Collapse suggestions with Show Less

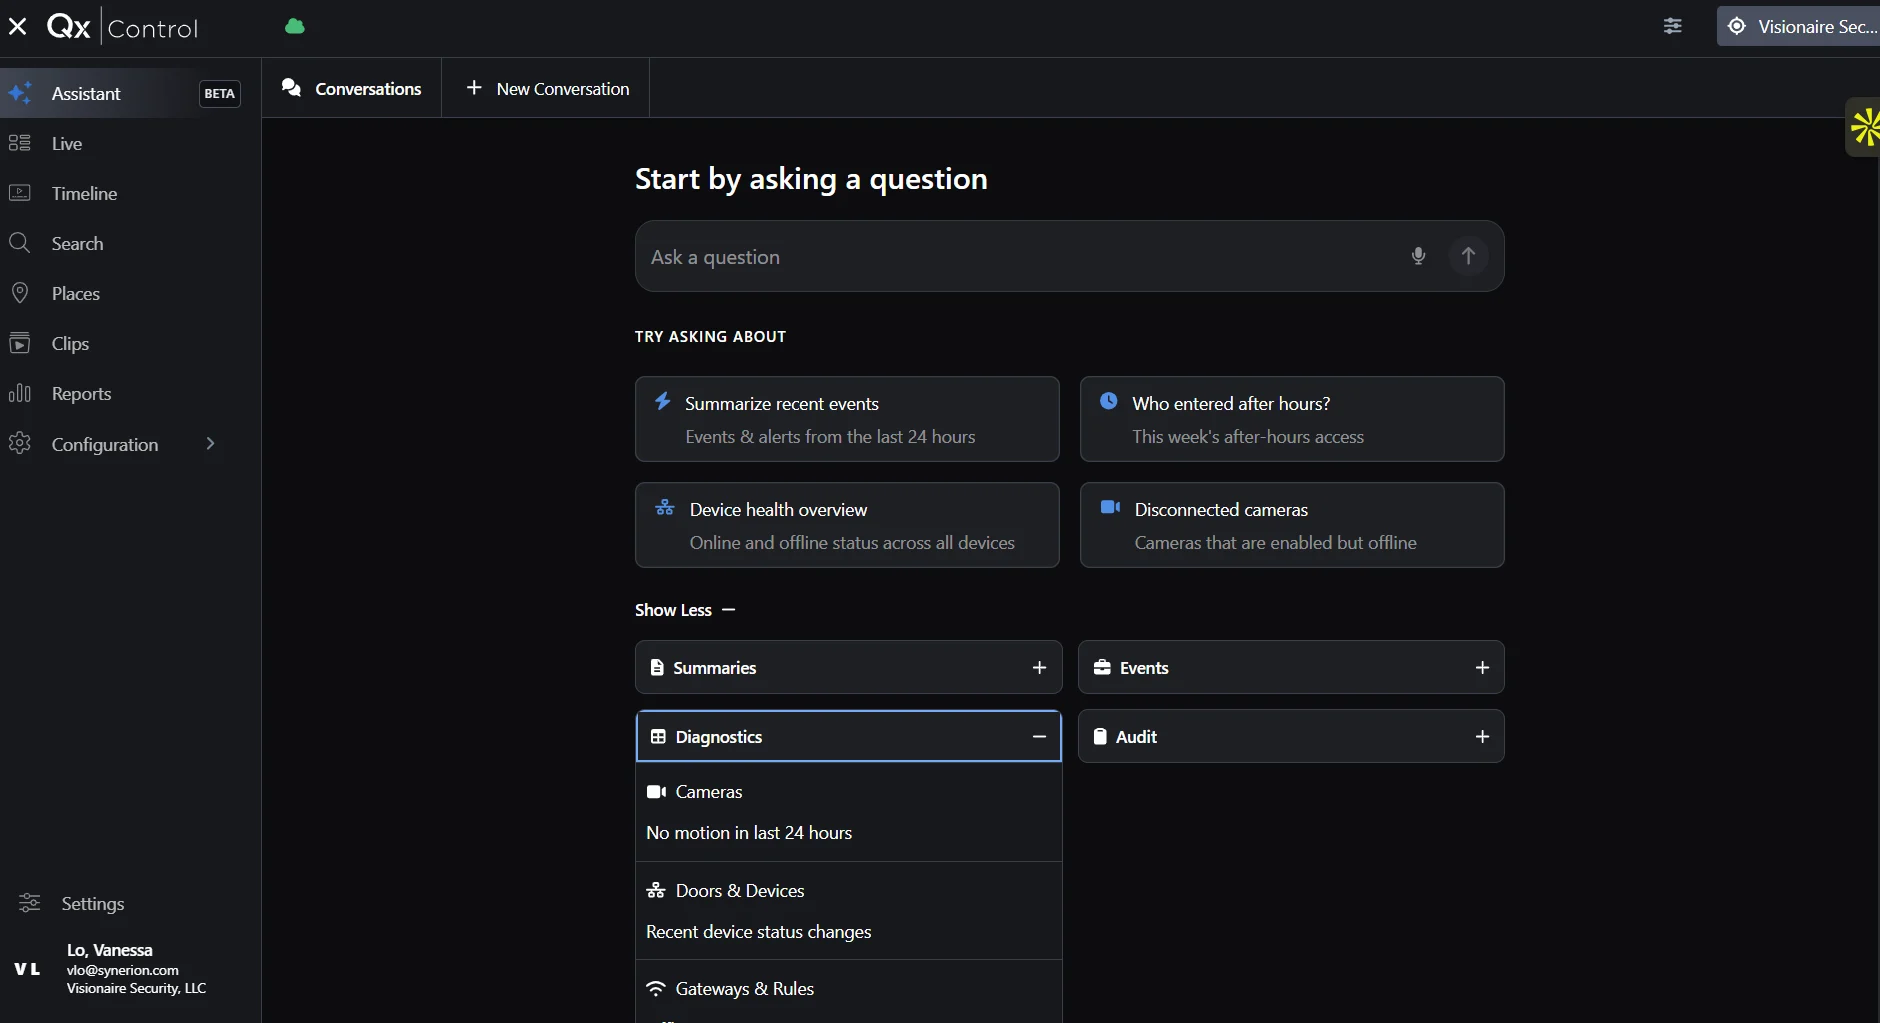pos(685,610)
